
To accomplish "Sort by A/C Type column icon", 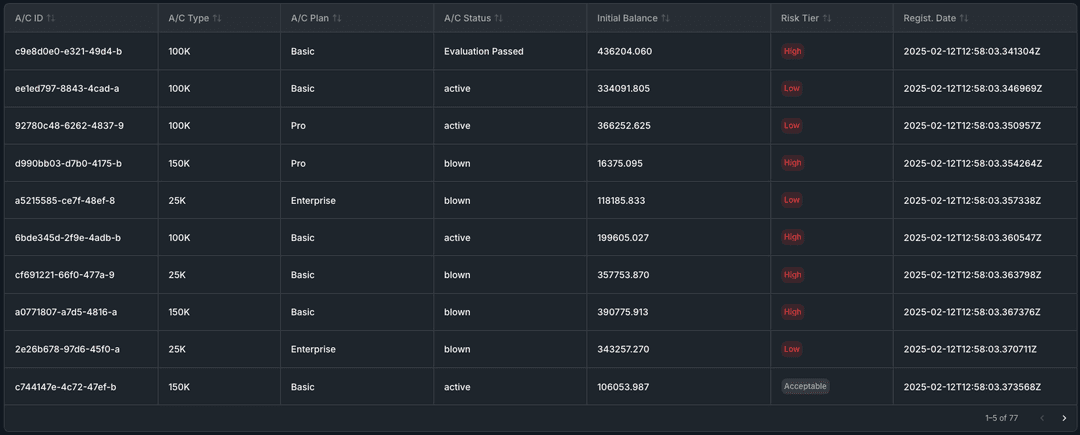I will coord(217,18).
